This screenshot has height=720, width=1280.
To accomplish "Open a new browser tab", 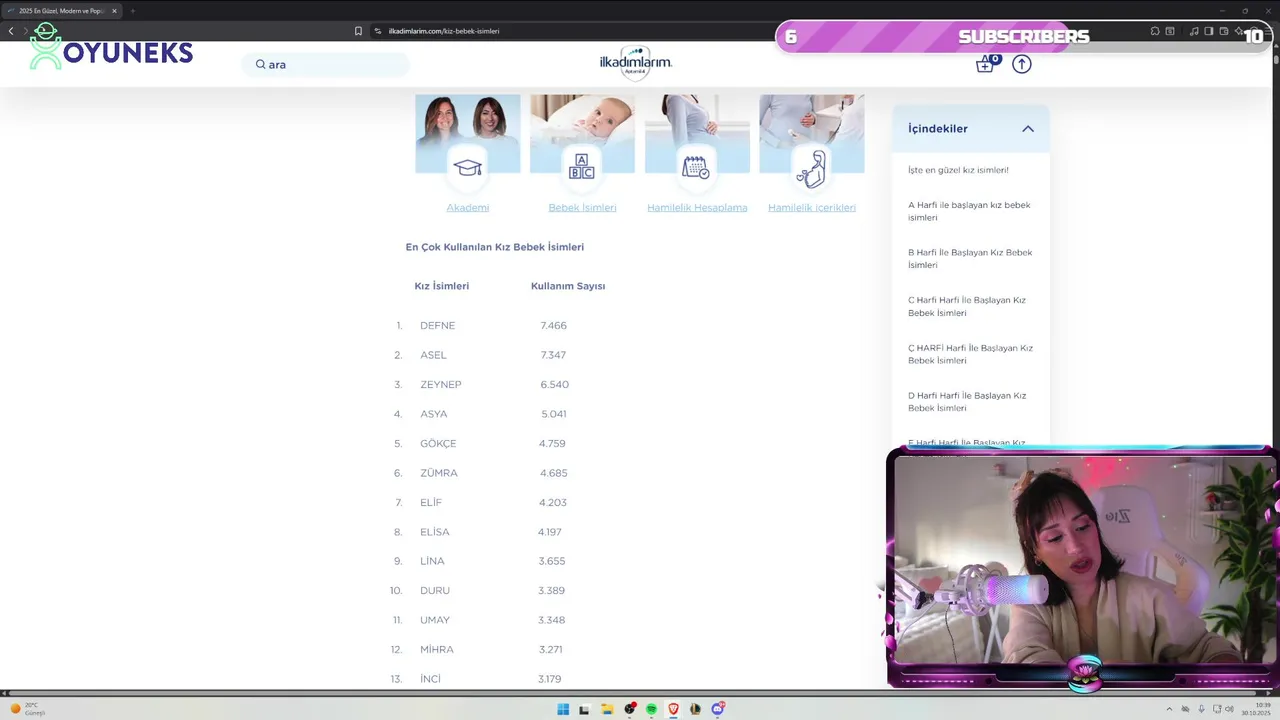I will tap(132, 11).
